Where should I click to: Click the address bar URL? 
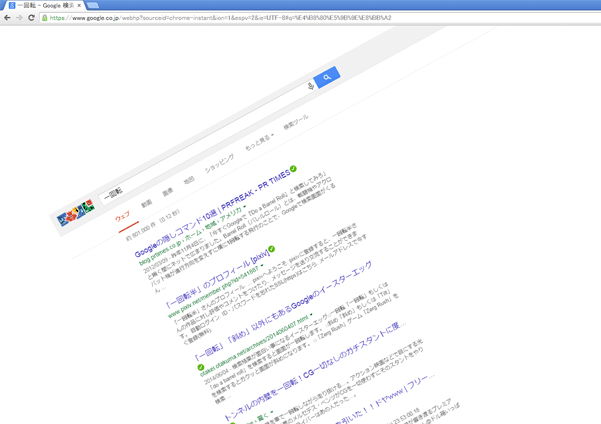tap(220, 18)
